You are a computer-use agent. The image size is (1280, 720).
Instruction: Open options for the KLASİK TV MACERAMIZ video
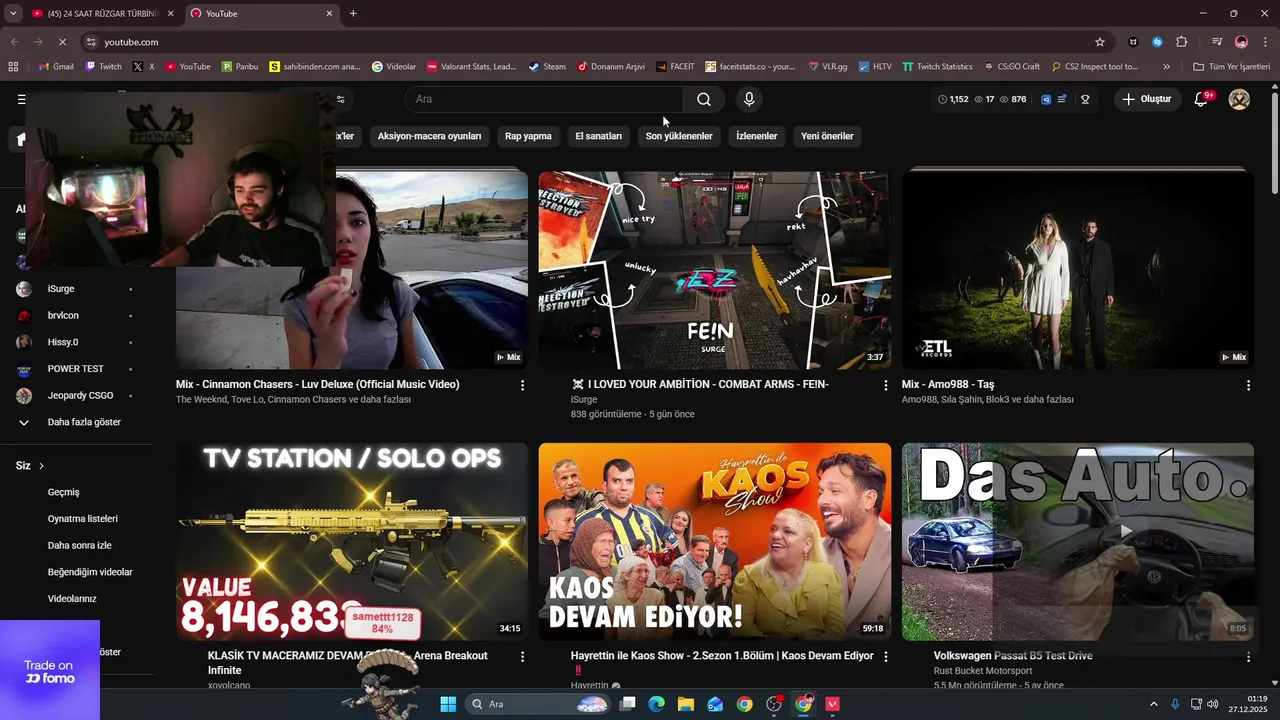click(522, 657)
